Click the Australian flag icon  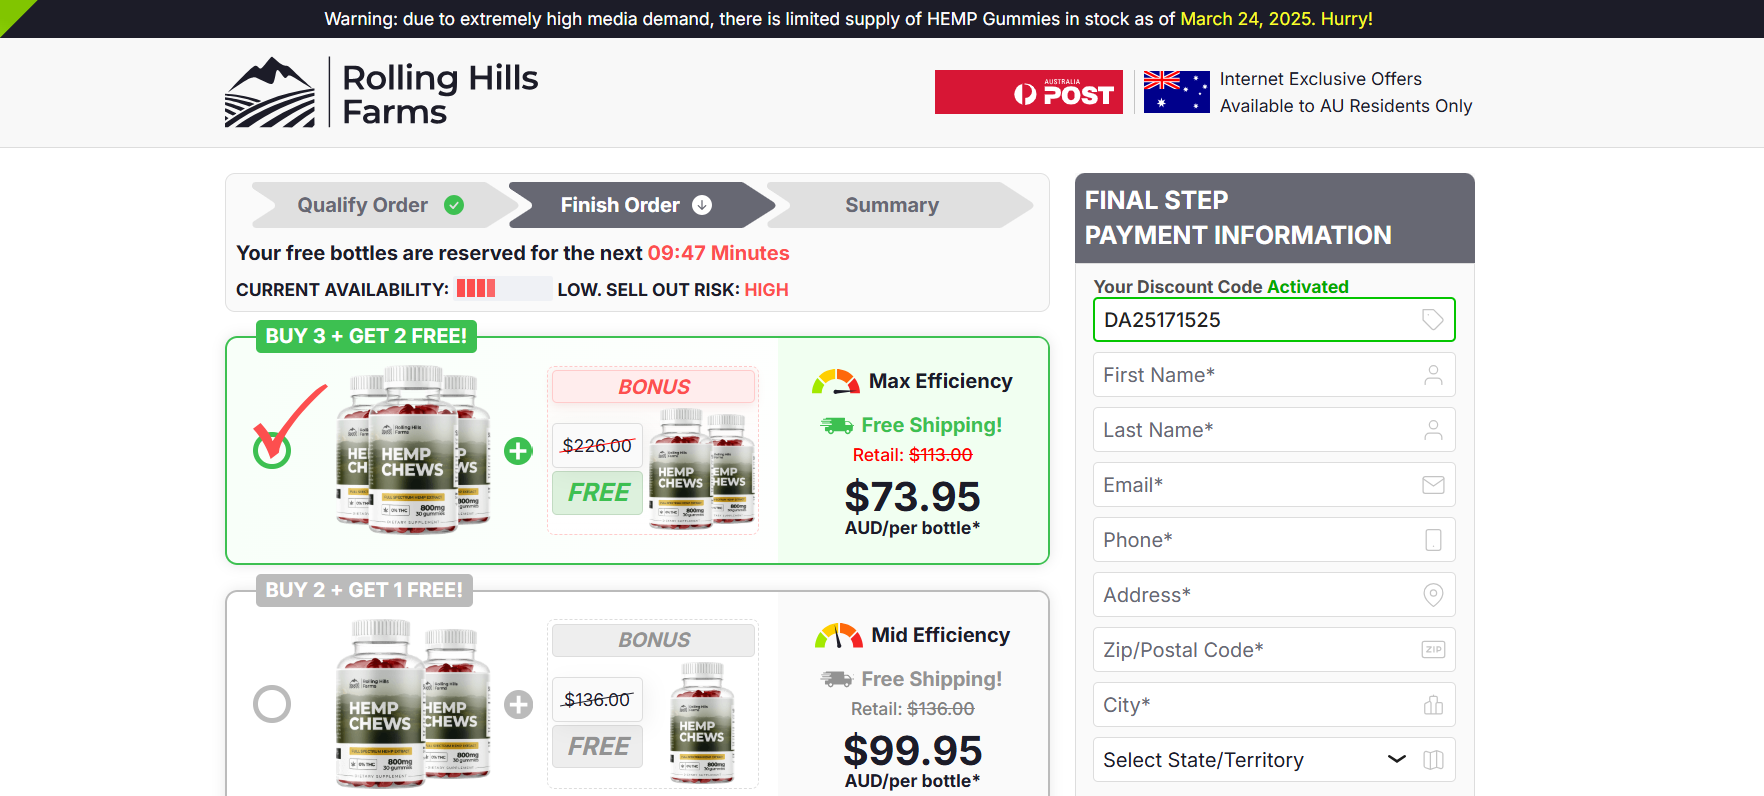(x=1176, y=92)
